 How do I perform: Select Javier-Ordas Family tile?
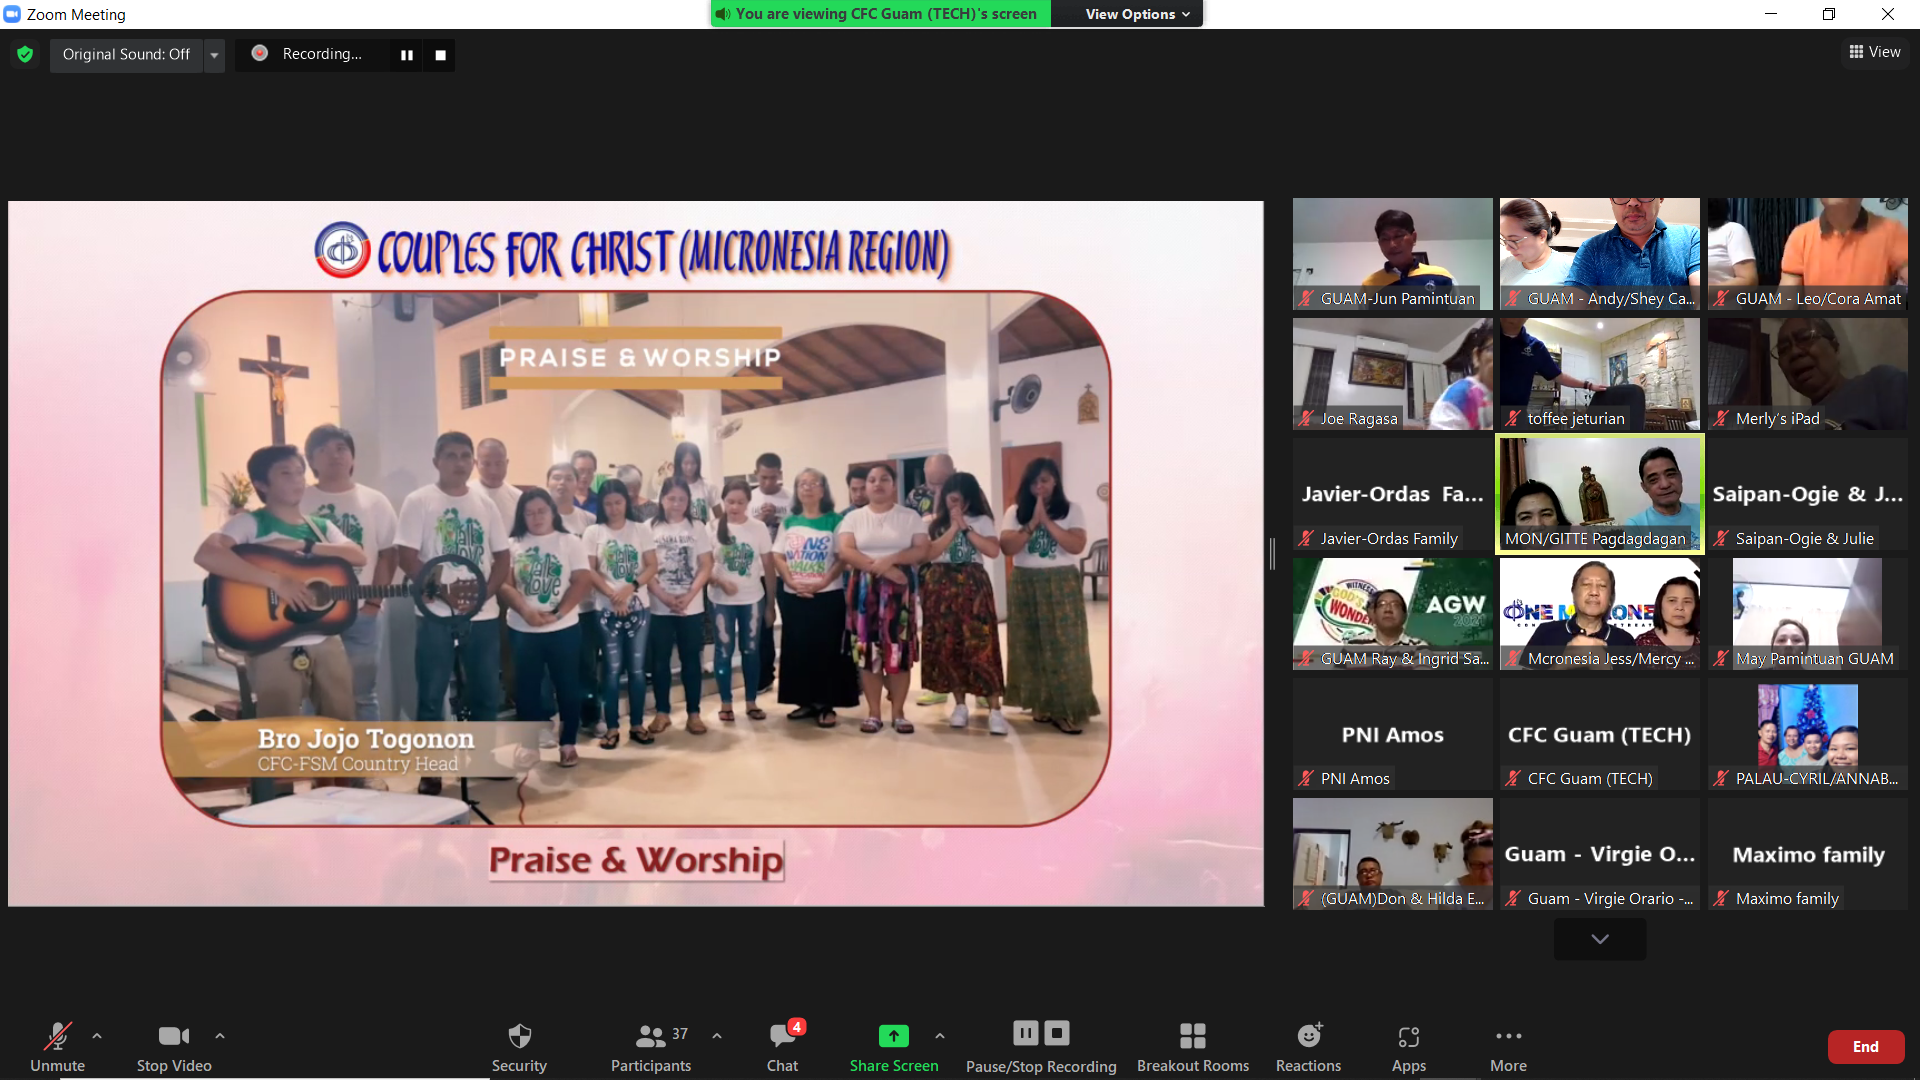(1392, 493)
